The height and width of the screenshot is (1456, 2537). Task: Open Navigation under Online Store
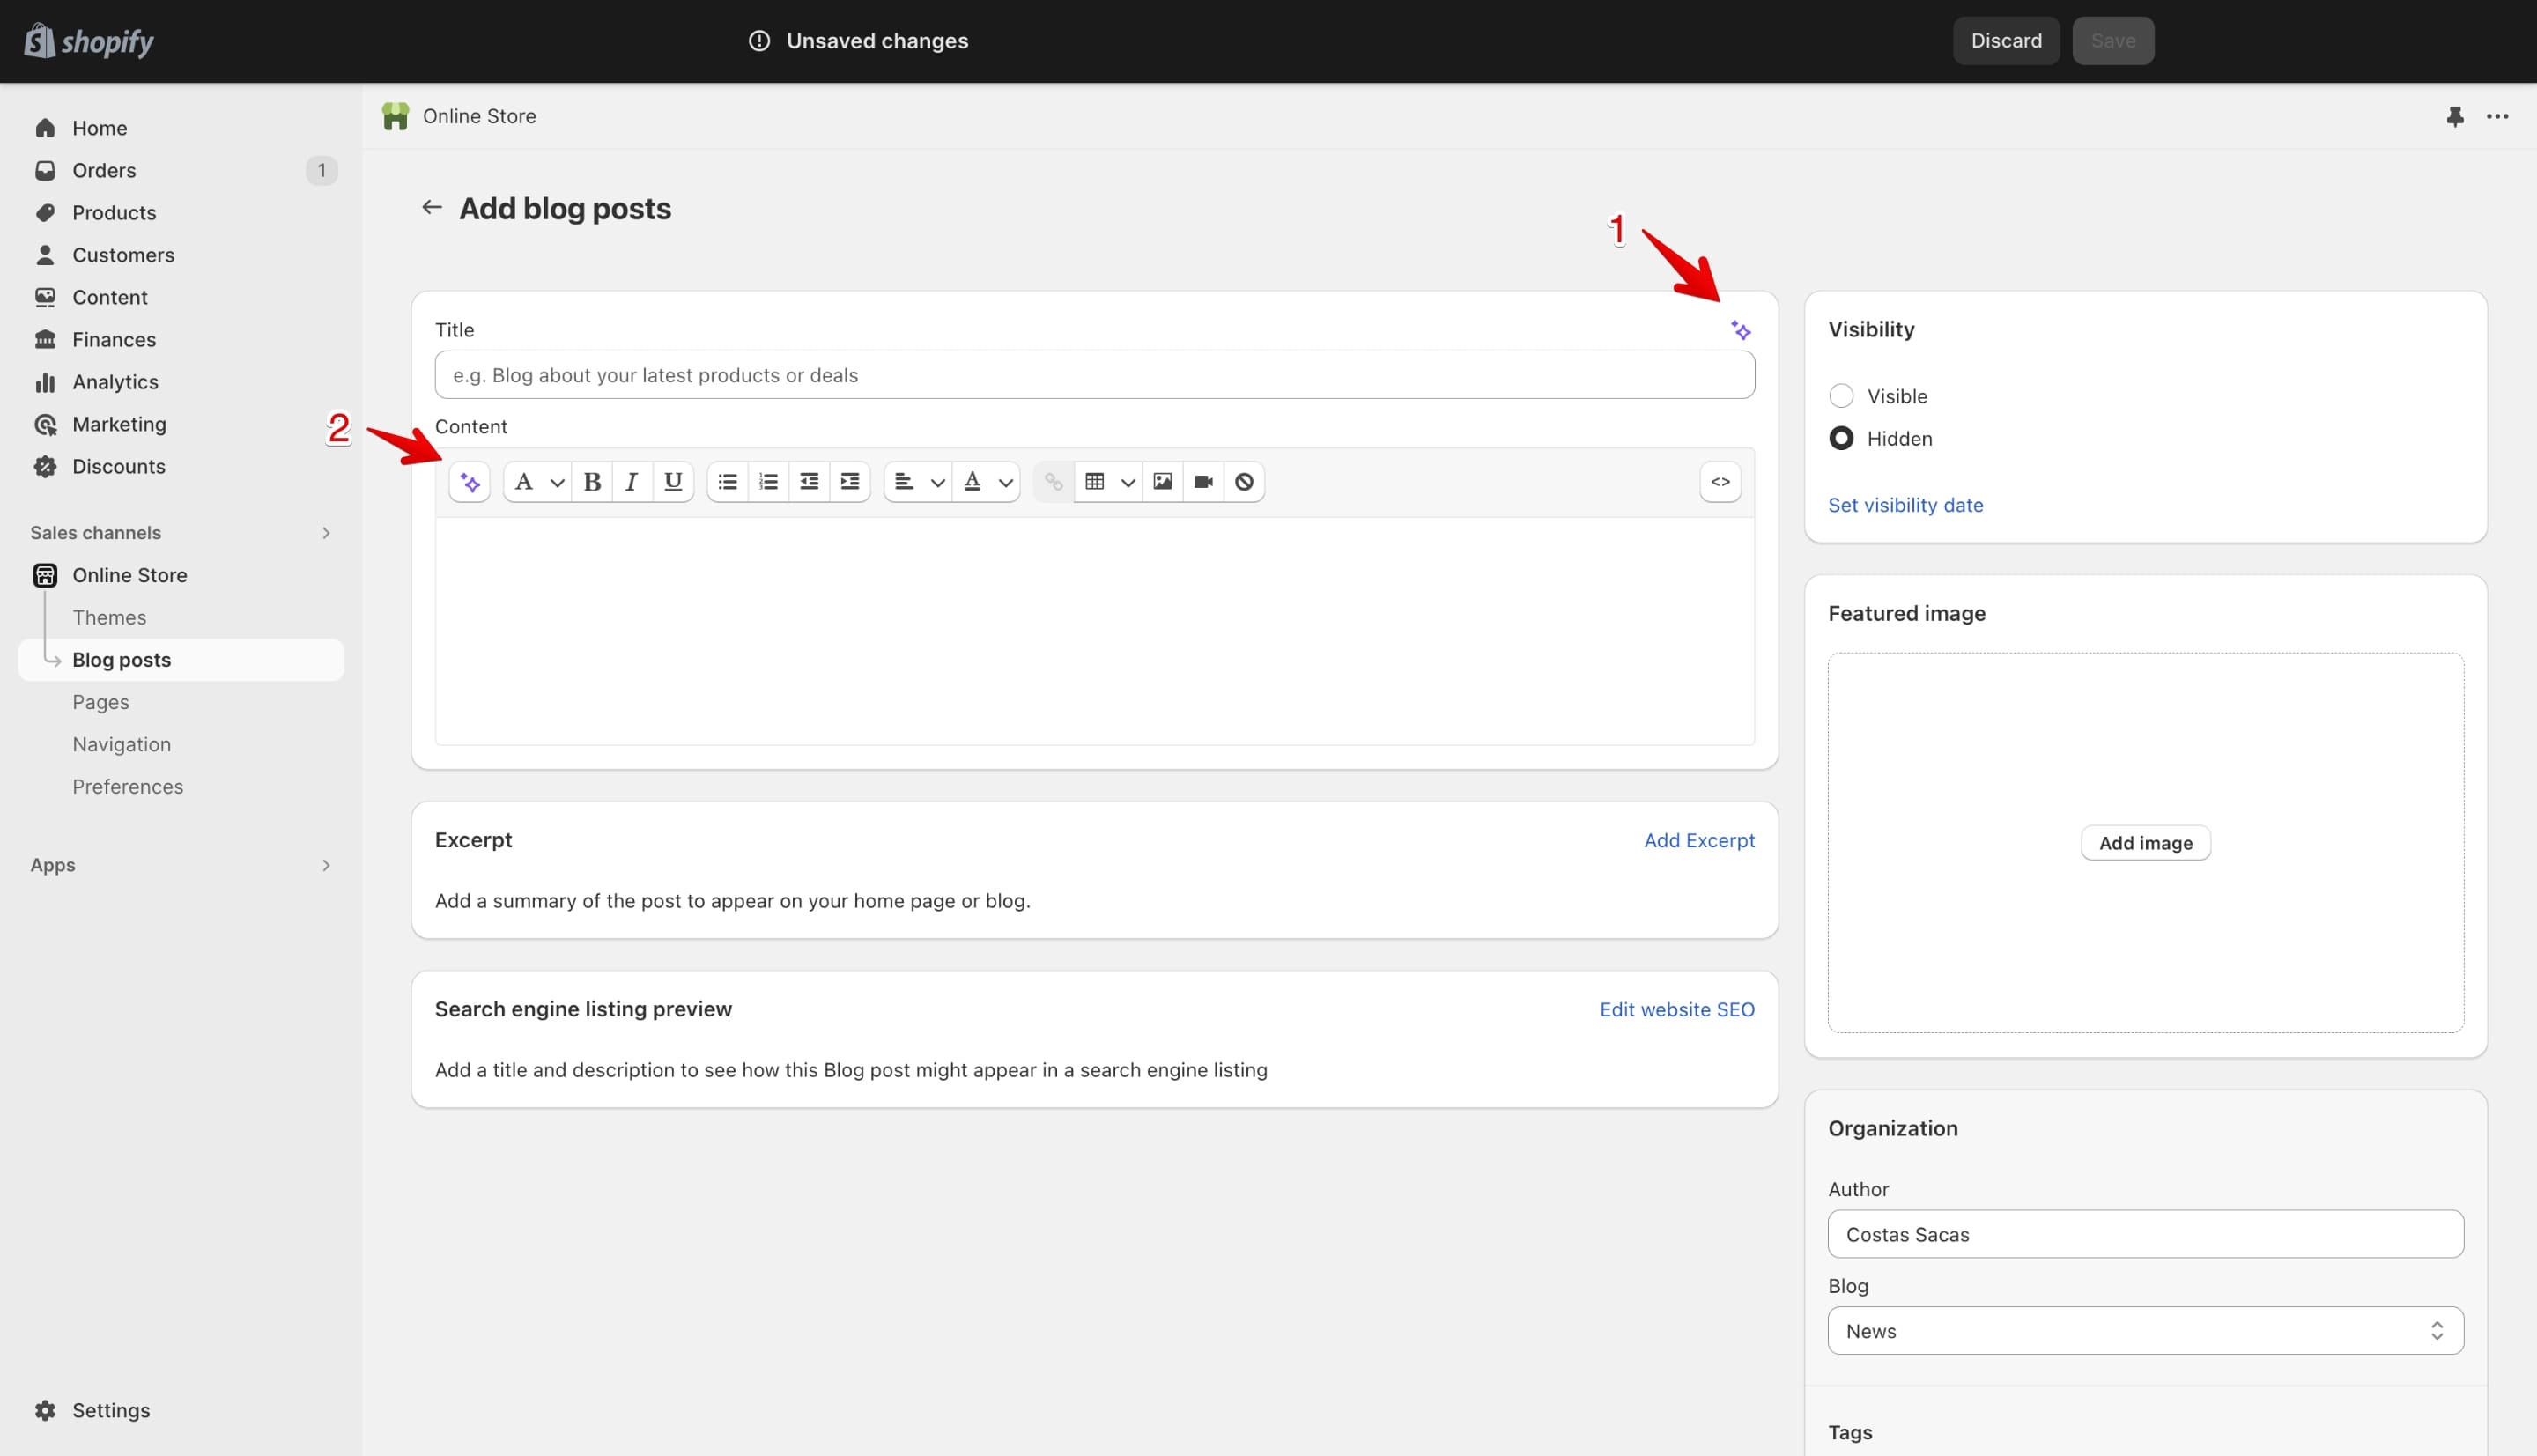tap(122, 744)
